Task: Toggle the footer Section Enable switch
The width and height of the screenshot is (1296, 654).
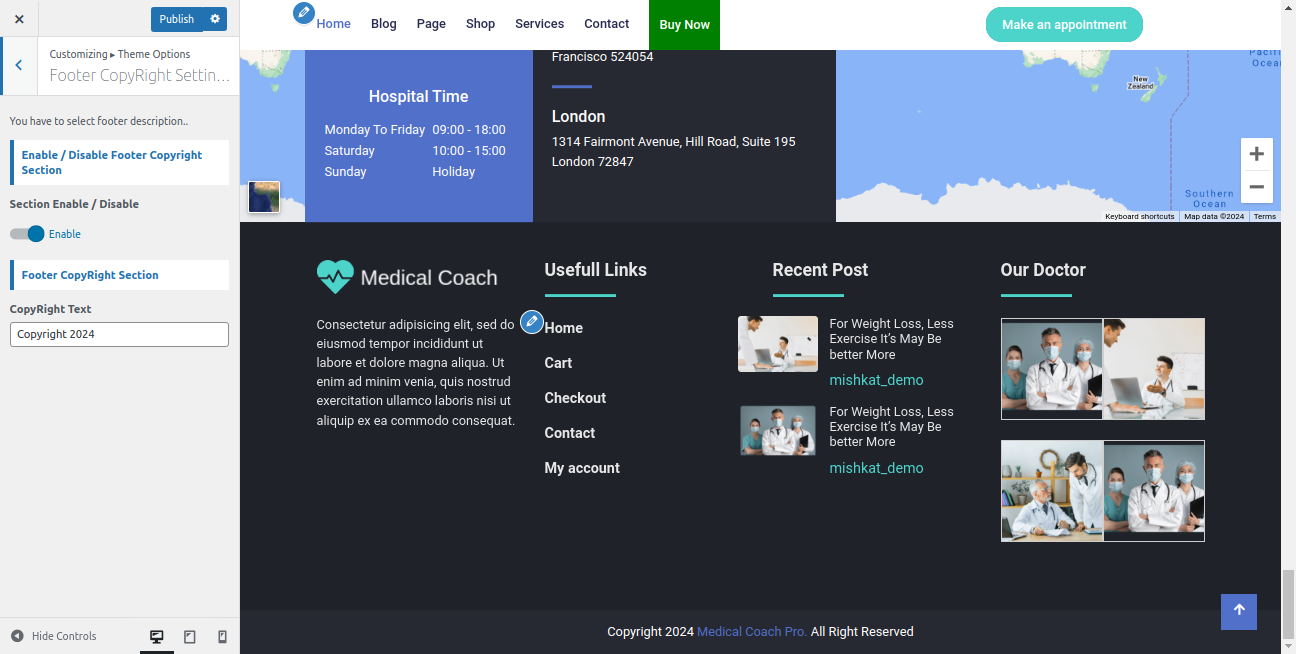Action: pos(28,234)
